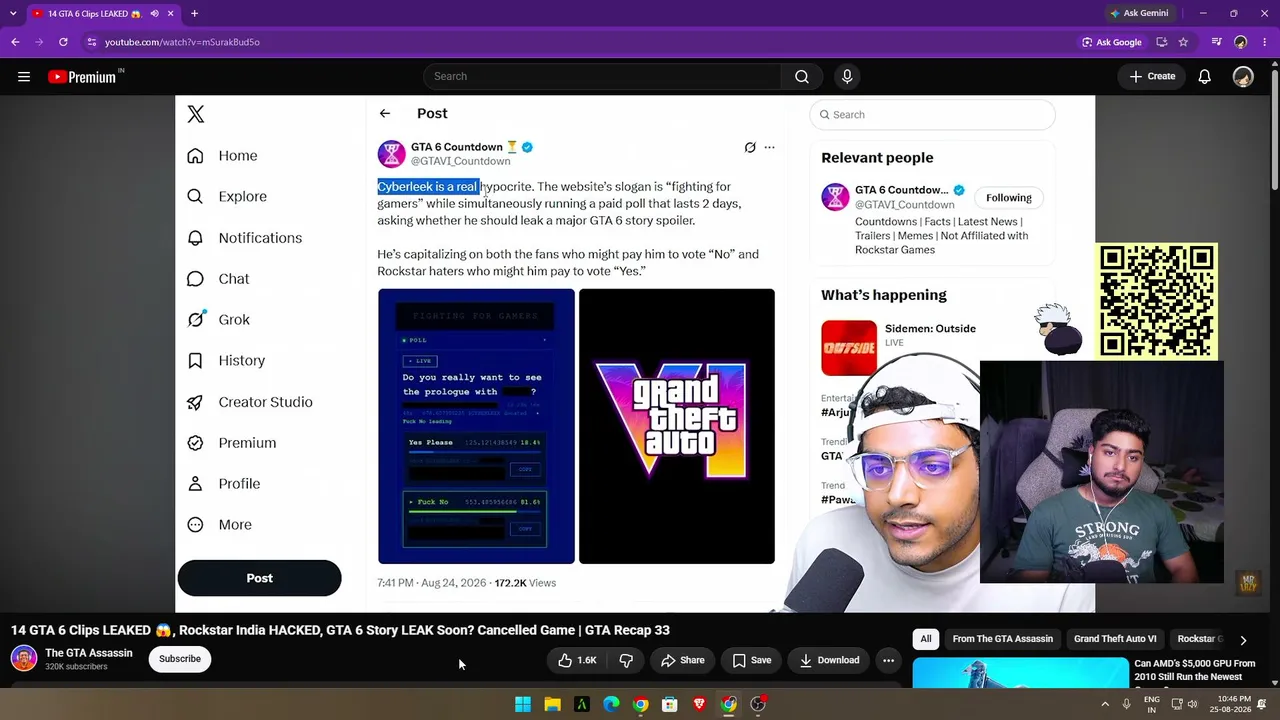This screenshot has width=1280, height=720.
Task: Click the YouTube search magnifier button
Action: point(802,76)
